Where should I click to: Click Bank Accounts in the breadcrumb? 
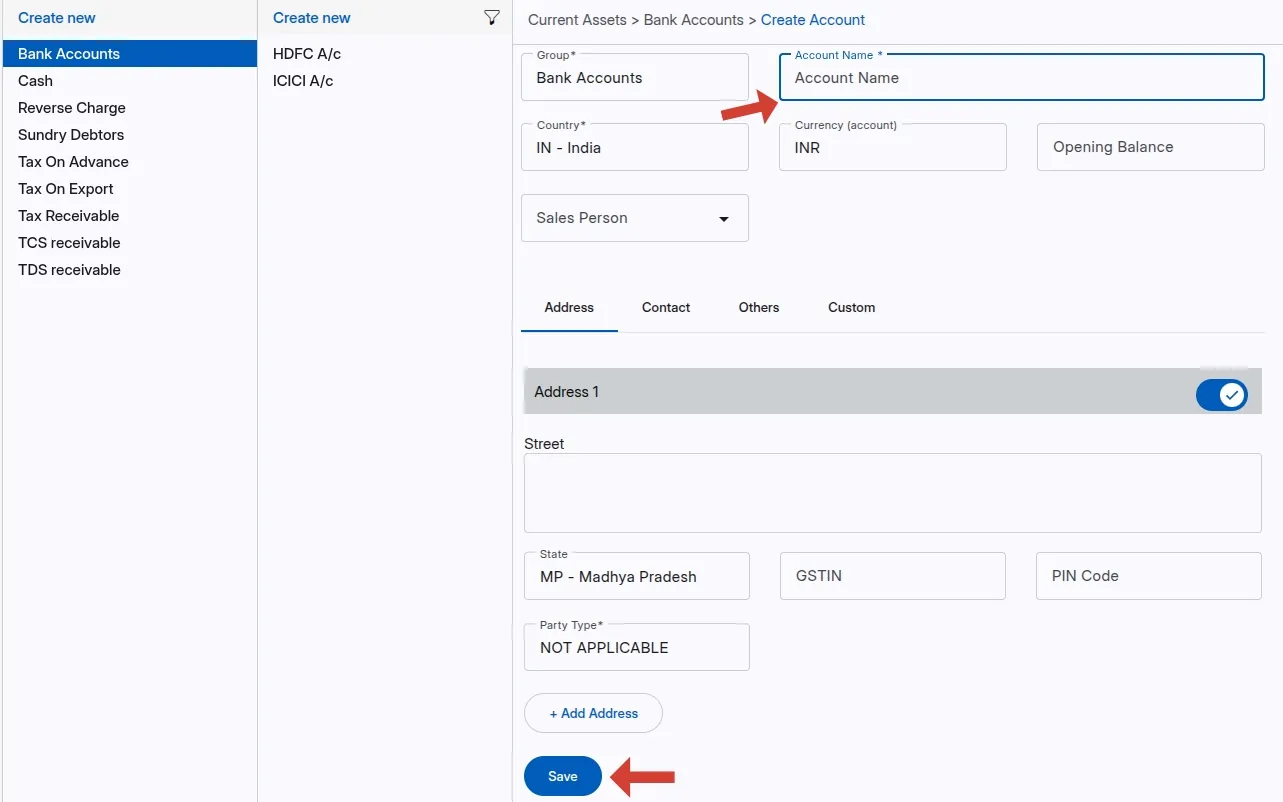[x=694, y=20]
